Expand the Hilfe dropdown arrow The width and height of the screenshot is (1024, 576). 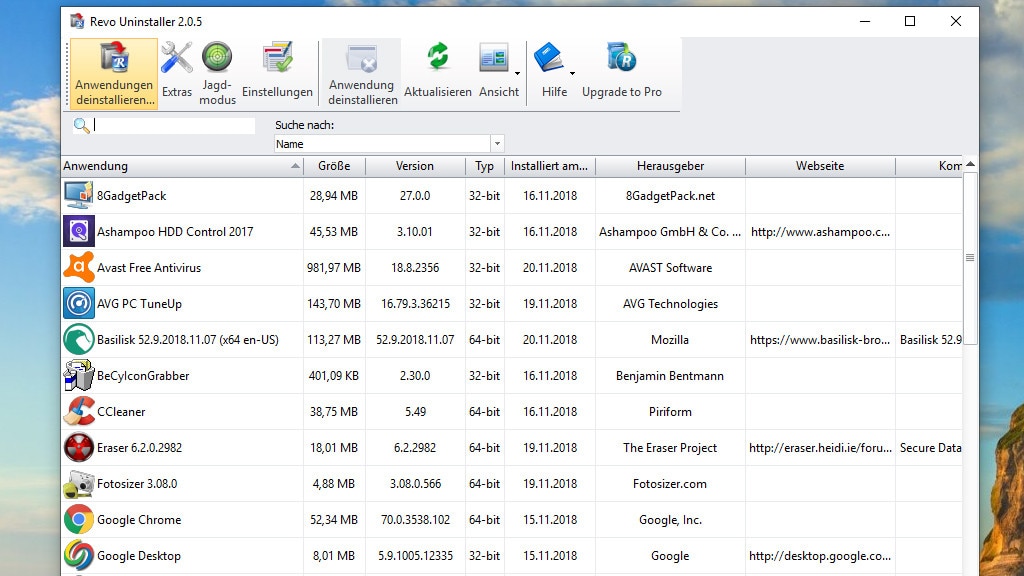(x=572, y=73)
